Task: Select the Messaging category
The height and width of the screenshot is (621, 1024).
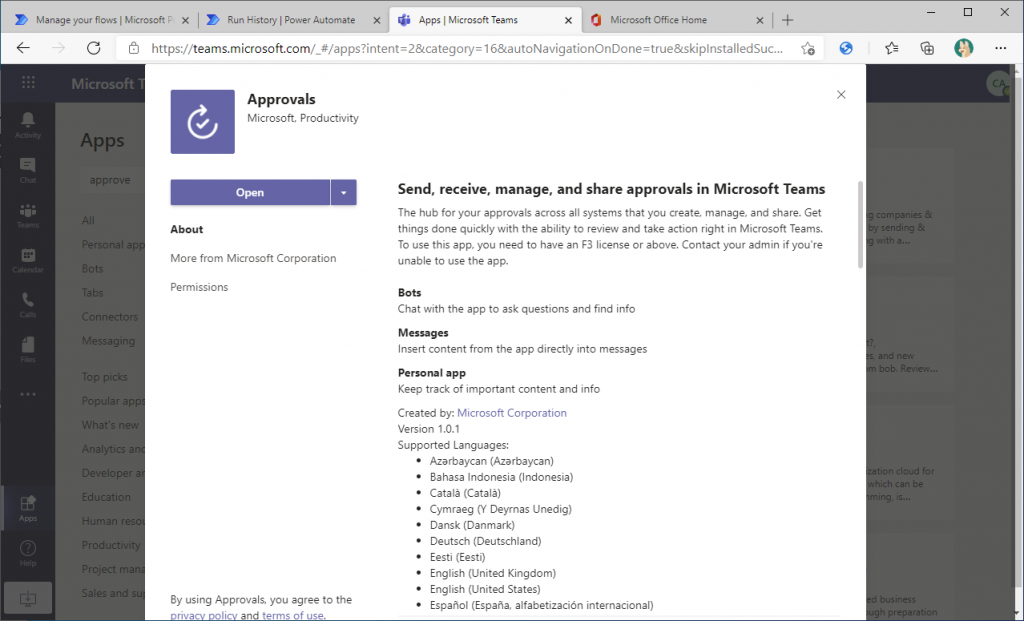Action: 108,341
